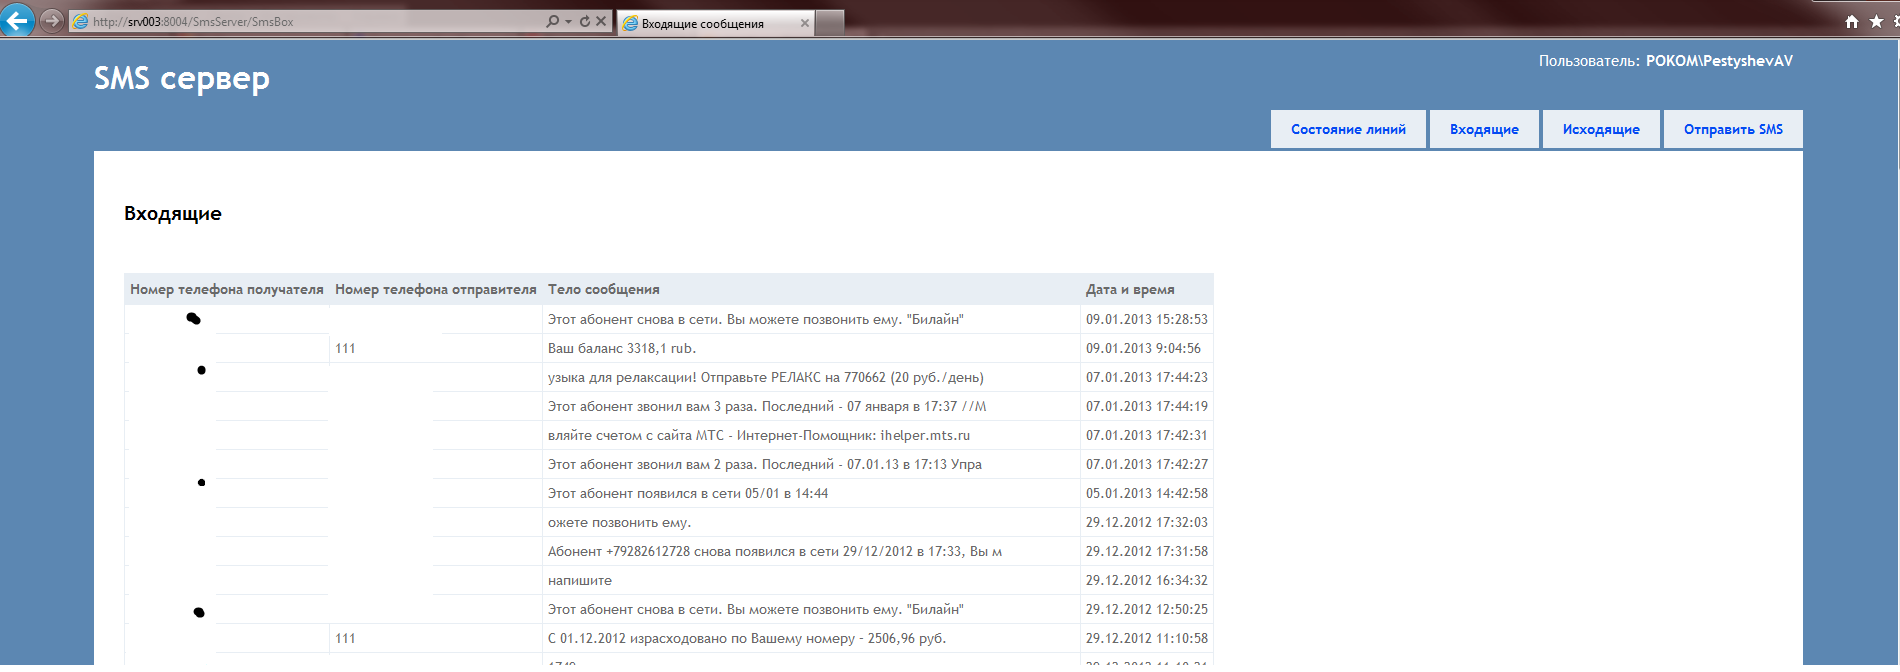Stop page loading with the X icon
The width and height of the screenshot is (1900, 672).
[601, 21]
